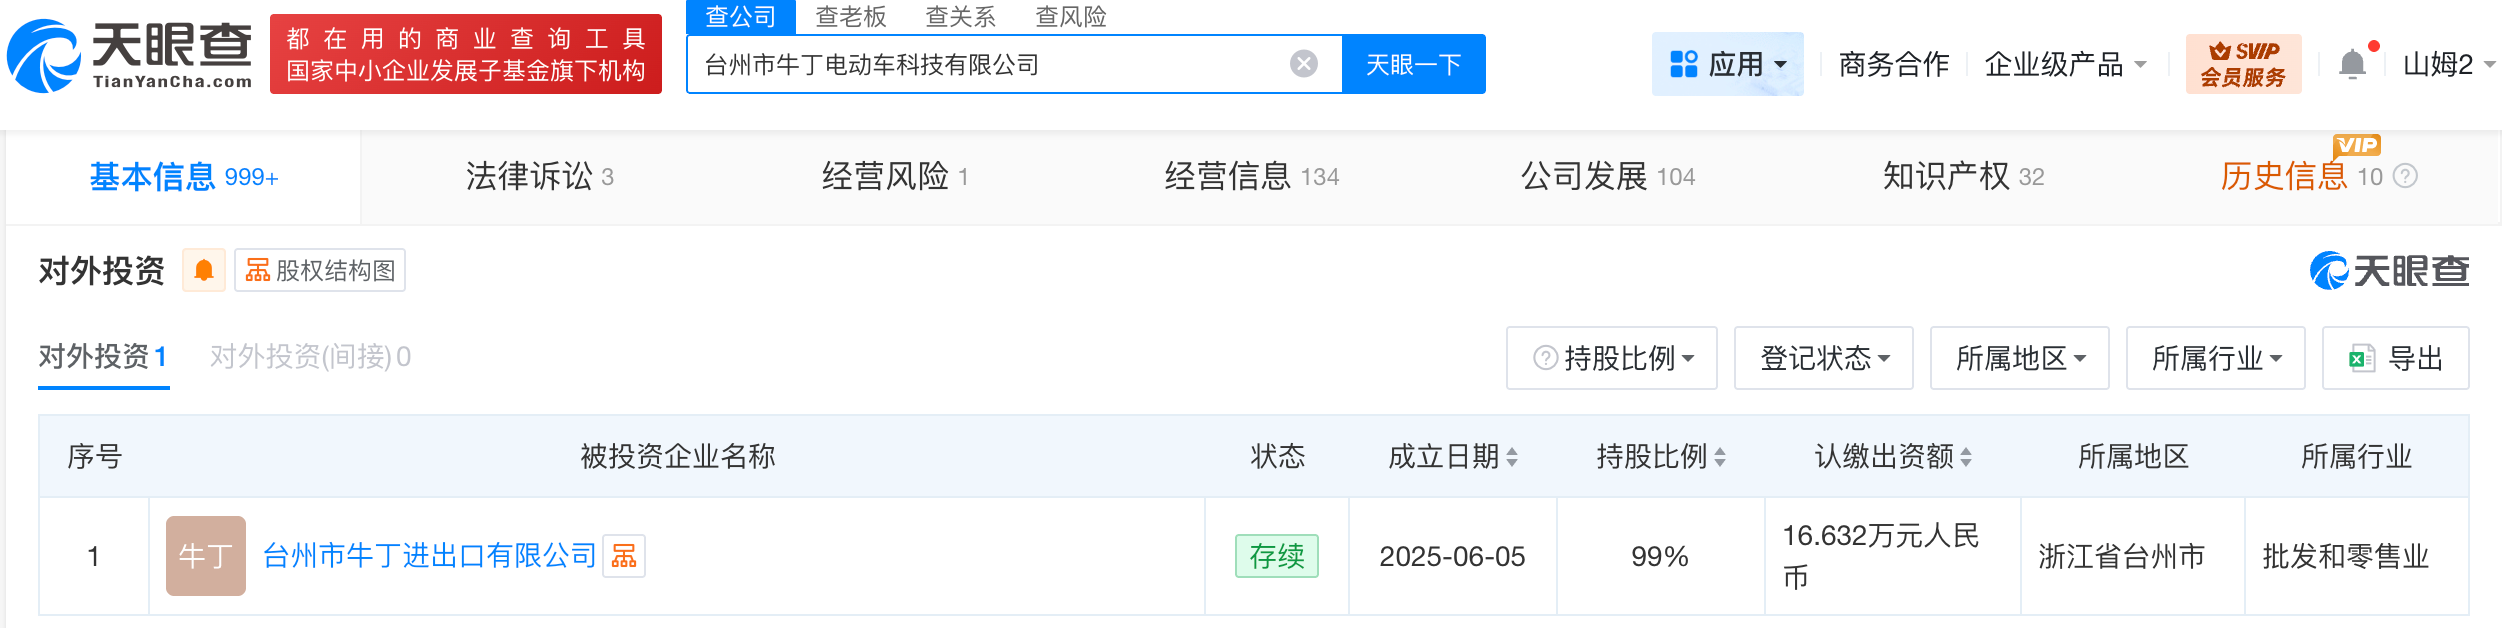Click the SVIP 会员服务 badge
The image size is (2502, 628).
click(2243, 65)
